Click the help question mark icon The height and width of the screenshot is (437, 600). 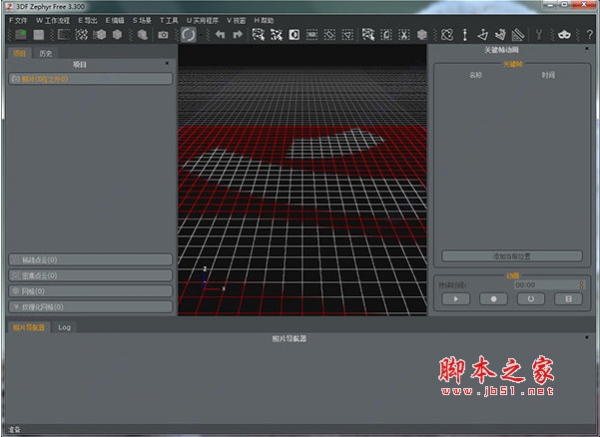tap(590, 34)
